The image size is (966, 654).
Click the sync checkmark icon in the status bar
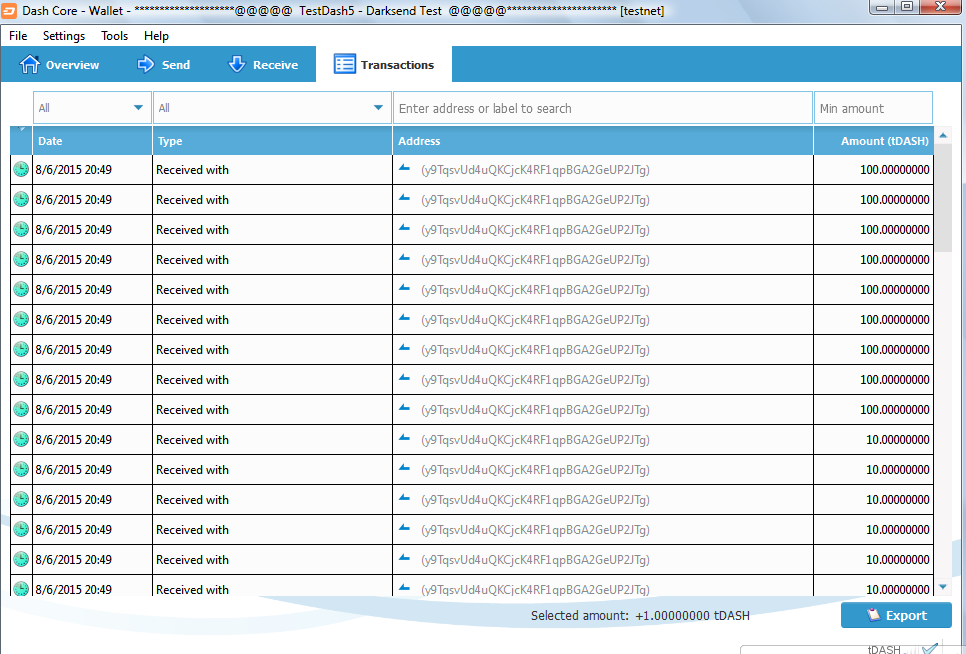[930, 648]
